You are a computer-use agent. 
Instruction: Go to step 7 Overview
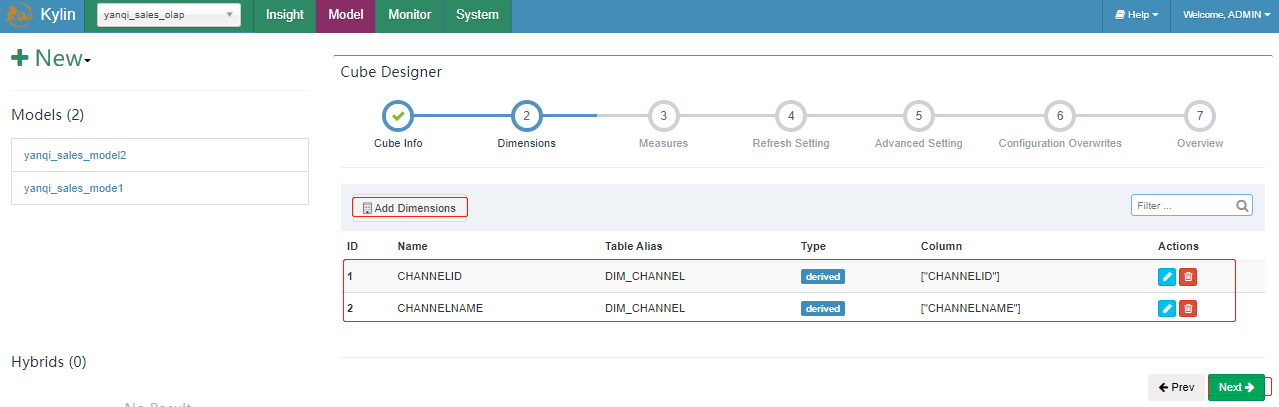point(1200,116)
